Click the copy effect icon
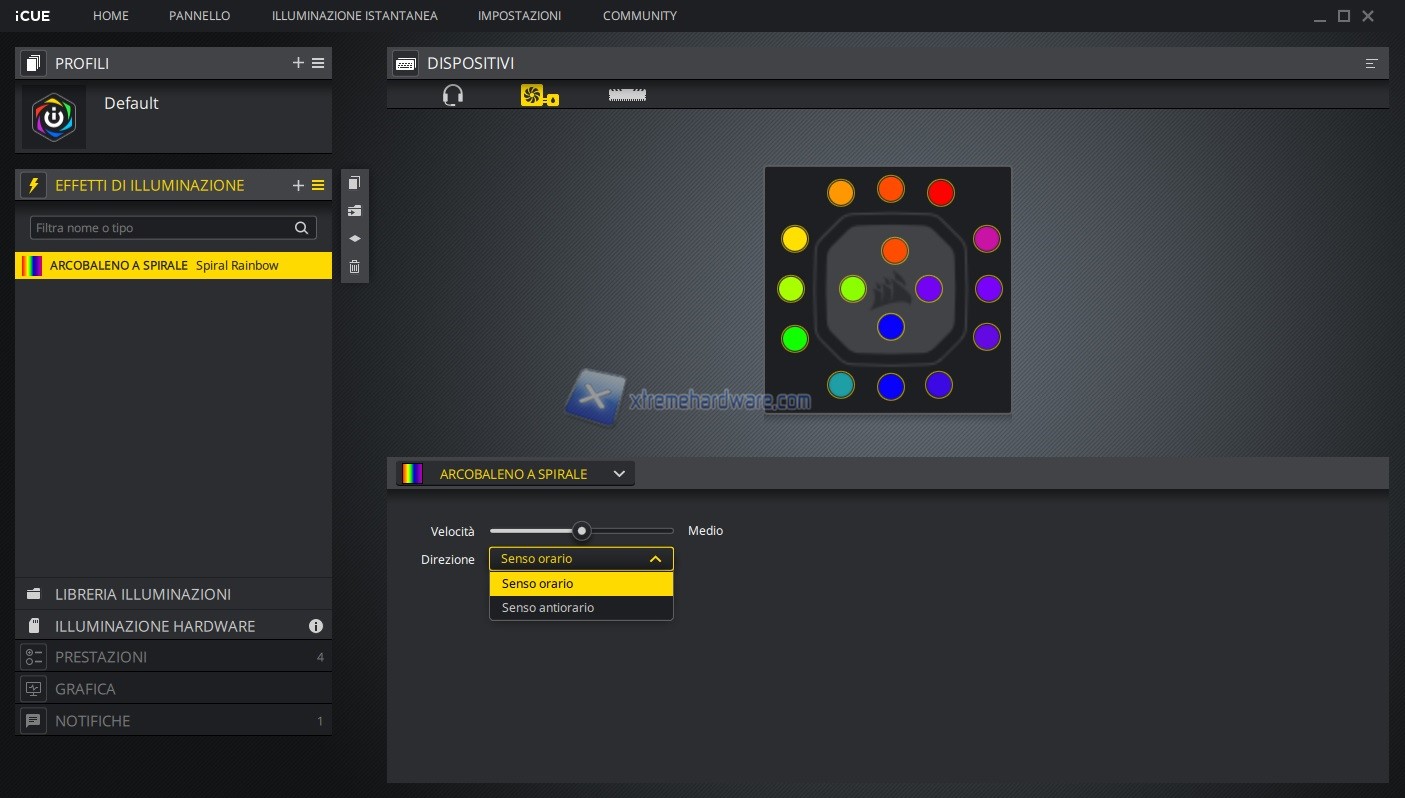Viewport: 1405px width, 798px height. pyautogui.click(x=354, y=183)
